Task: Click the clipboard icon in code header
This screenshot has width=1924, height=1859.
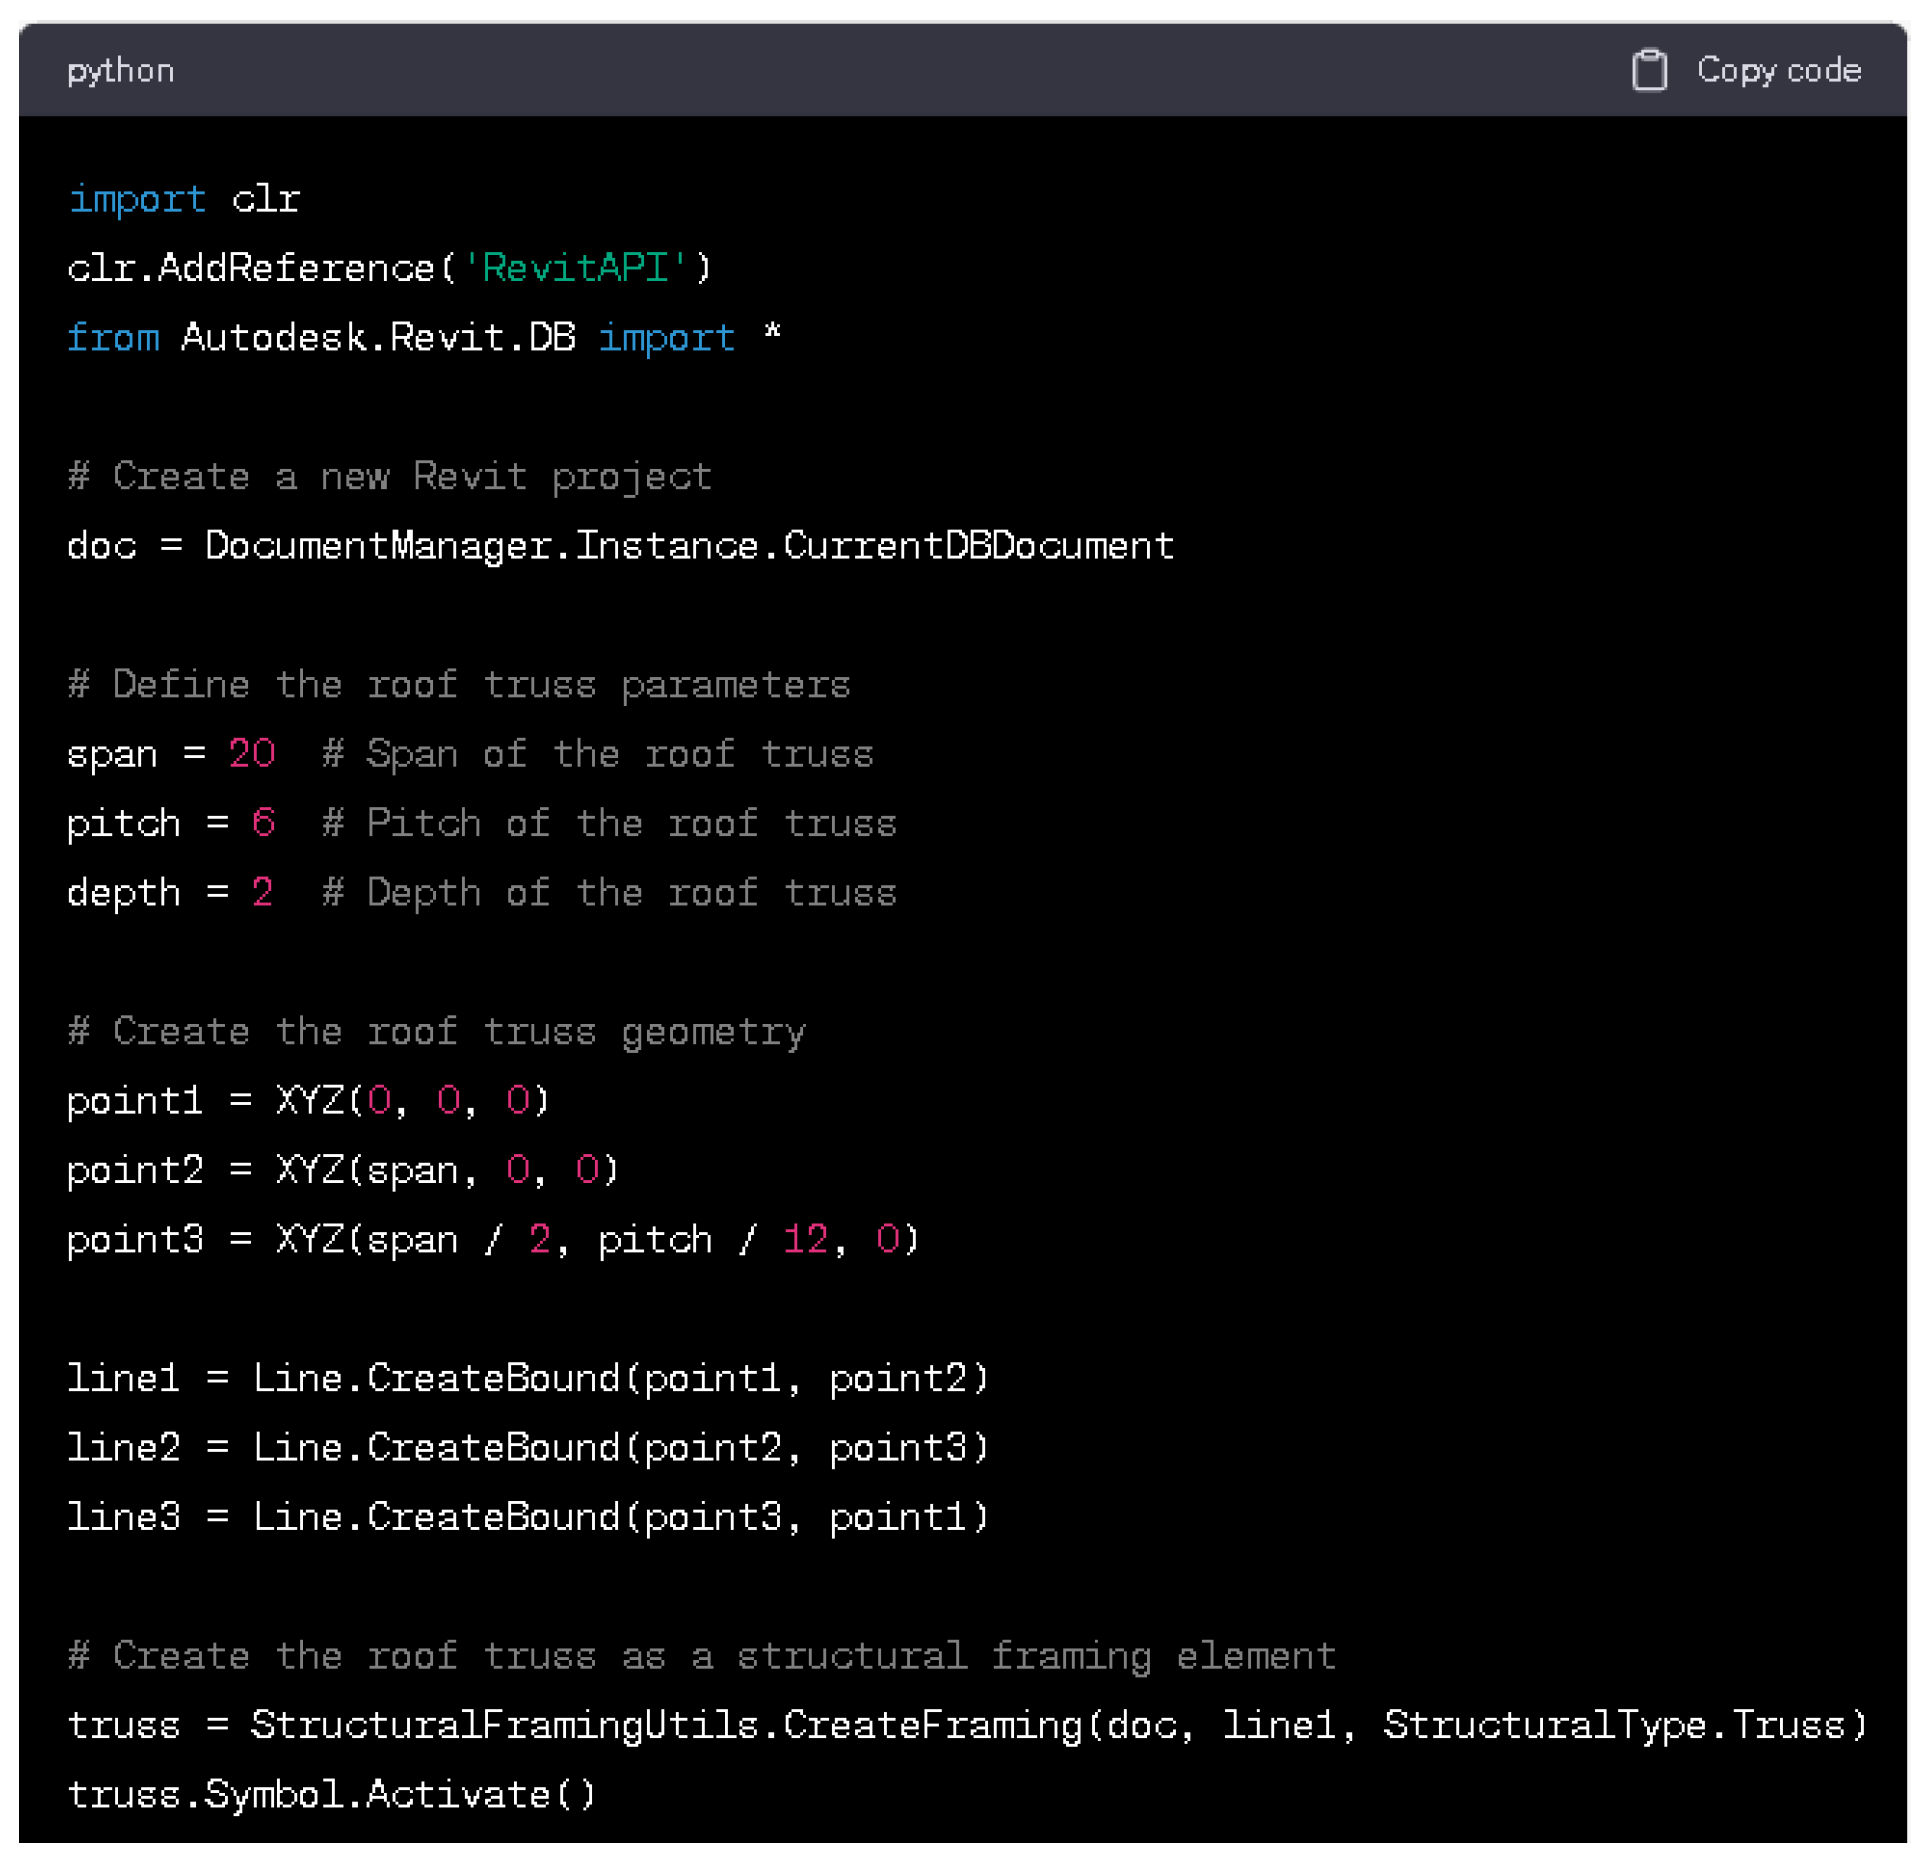Action: 1648,71
